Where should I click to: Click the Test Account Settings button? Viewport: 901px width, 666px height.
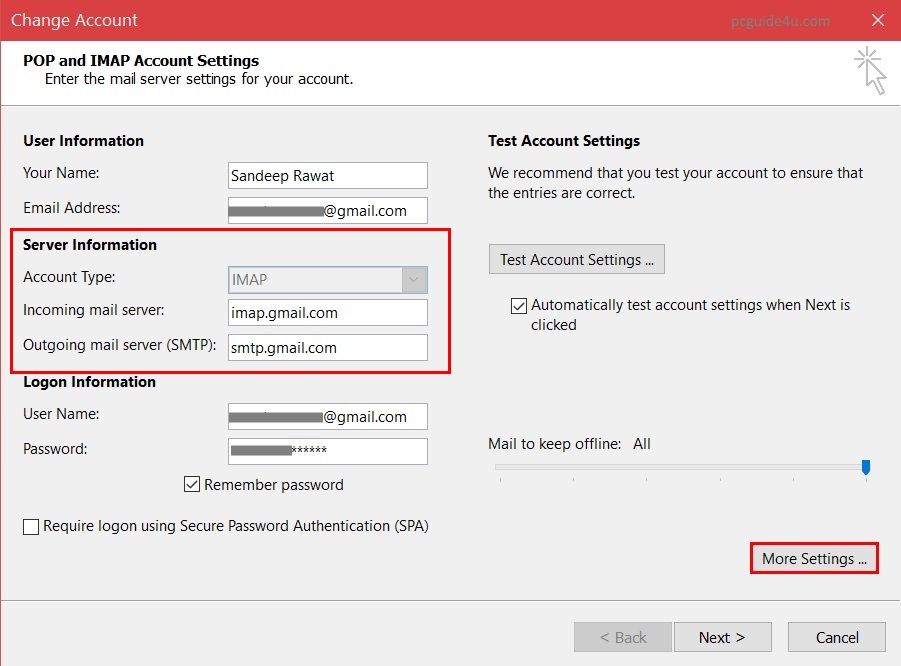577,260
